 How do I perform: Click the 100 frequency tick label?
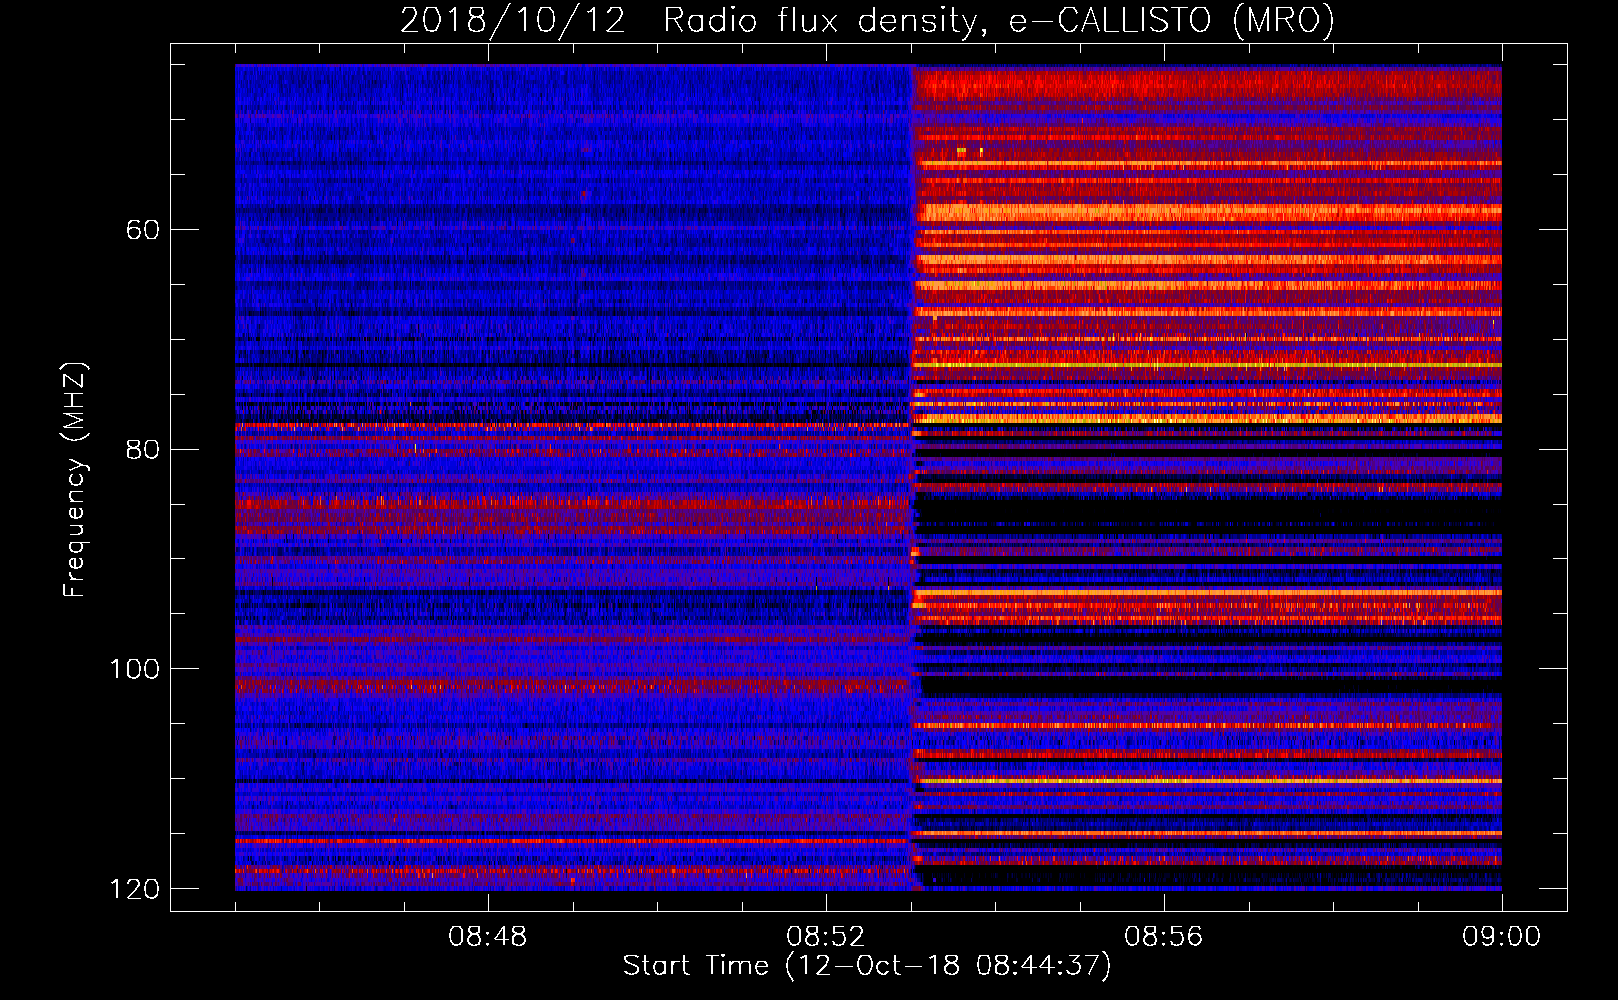click(135, 669)
